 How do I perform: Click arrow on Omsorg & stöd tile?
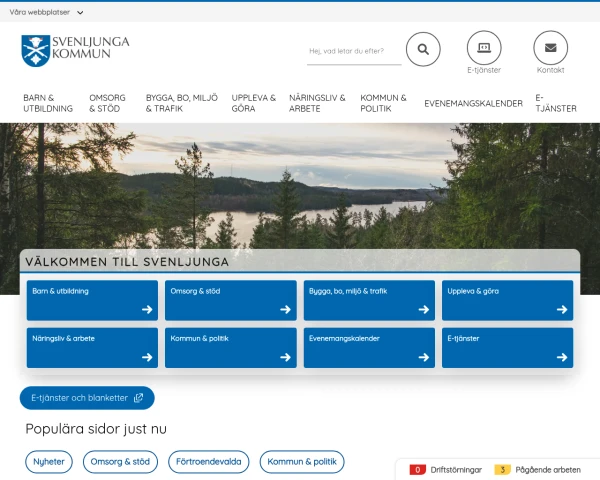click(285, 309)
